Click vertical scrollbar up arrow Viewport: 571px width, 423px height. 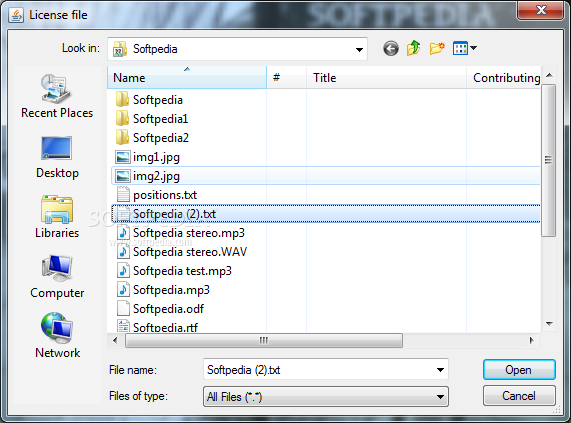tap(549, 75)
